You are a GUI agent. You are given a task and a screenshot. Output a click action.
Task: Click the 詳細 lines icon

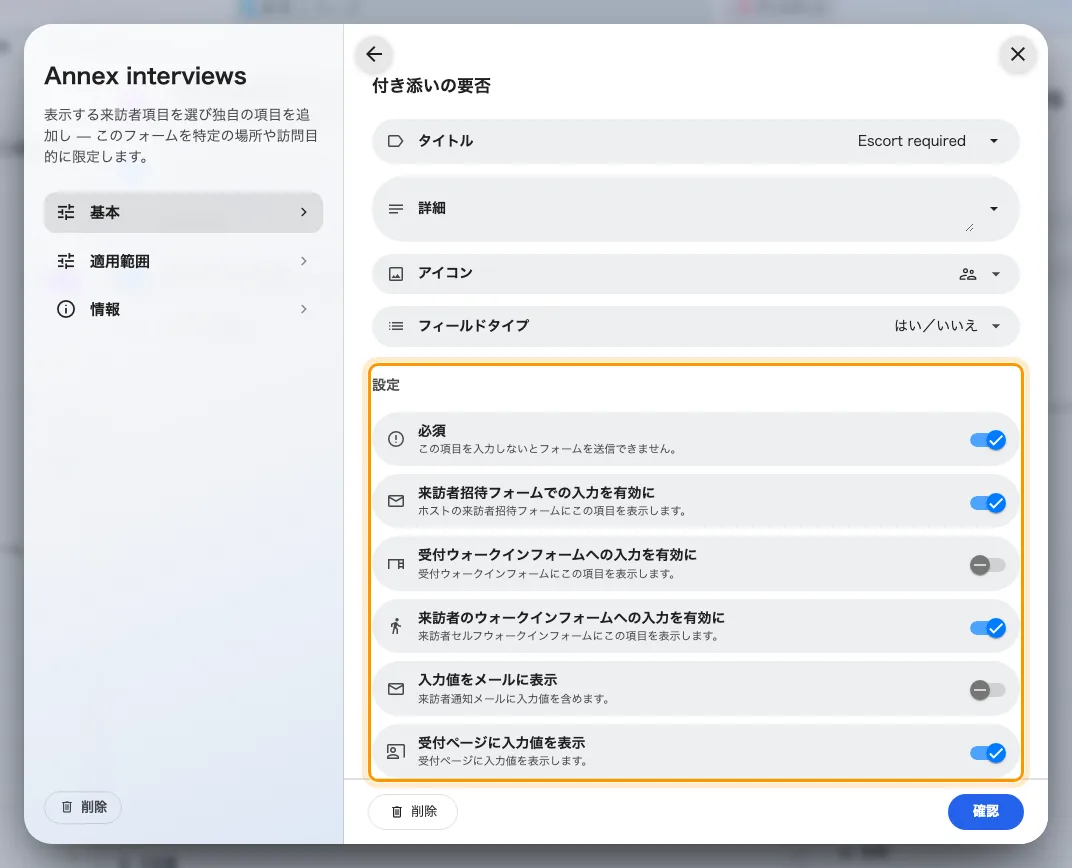pos(395,208)
